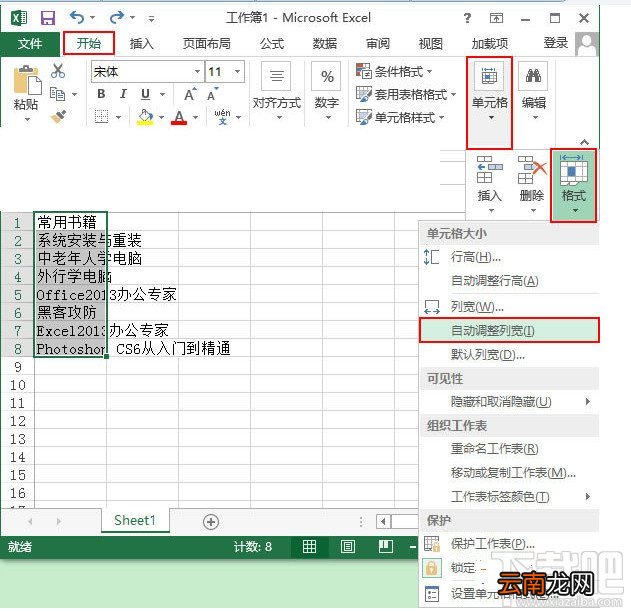
Task: Toggle Italic formatting
Action: coord(123,94)
